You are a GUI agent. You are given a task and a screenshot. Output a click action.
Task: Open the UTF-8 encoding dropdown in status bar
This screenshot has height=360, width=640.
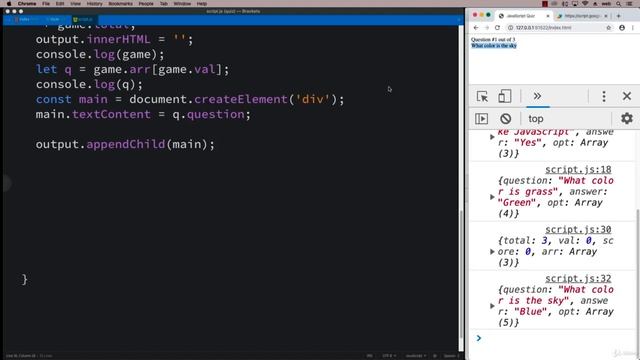point(388,356)
